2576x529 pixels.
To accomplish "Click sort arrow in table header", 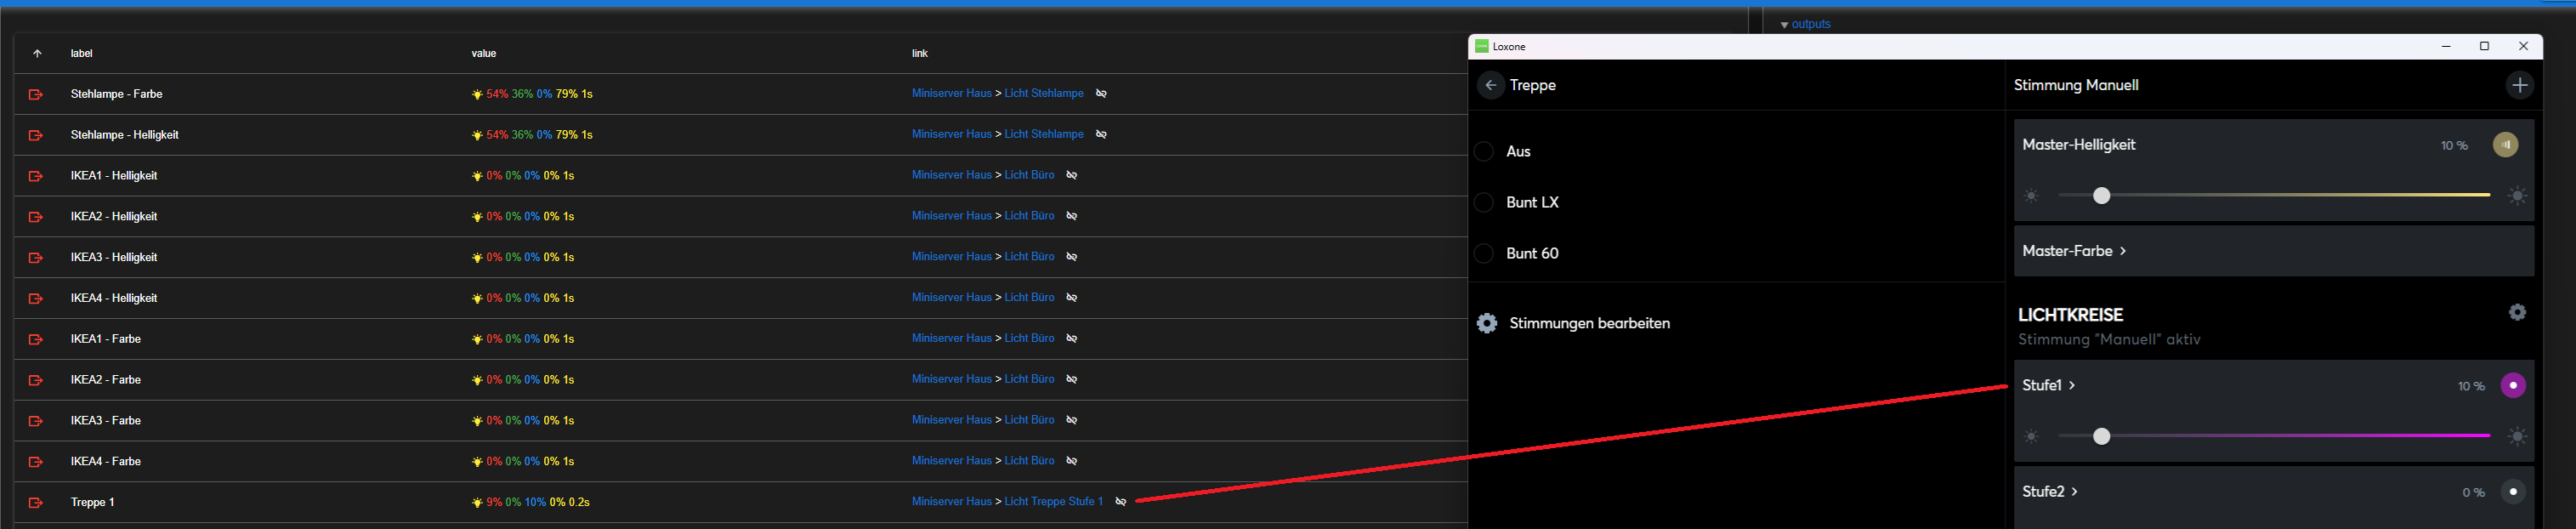I will coord(37,54).
